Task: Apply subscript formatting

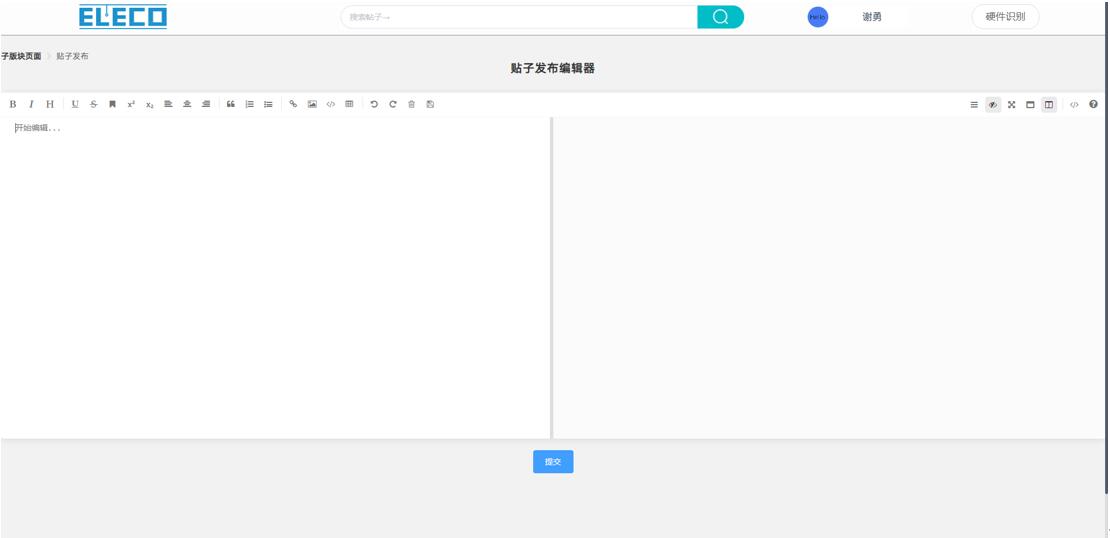Action: (x=149, y=104)
